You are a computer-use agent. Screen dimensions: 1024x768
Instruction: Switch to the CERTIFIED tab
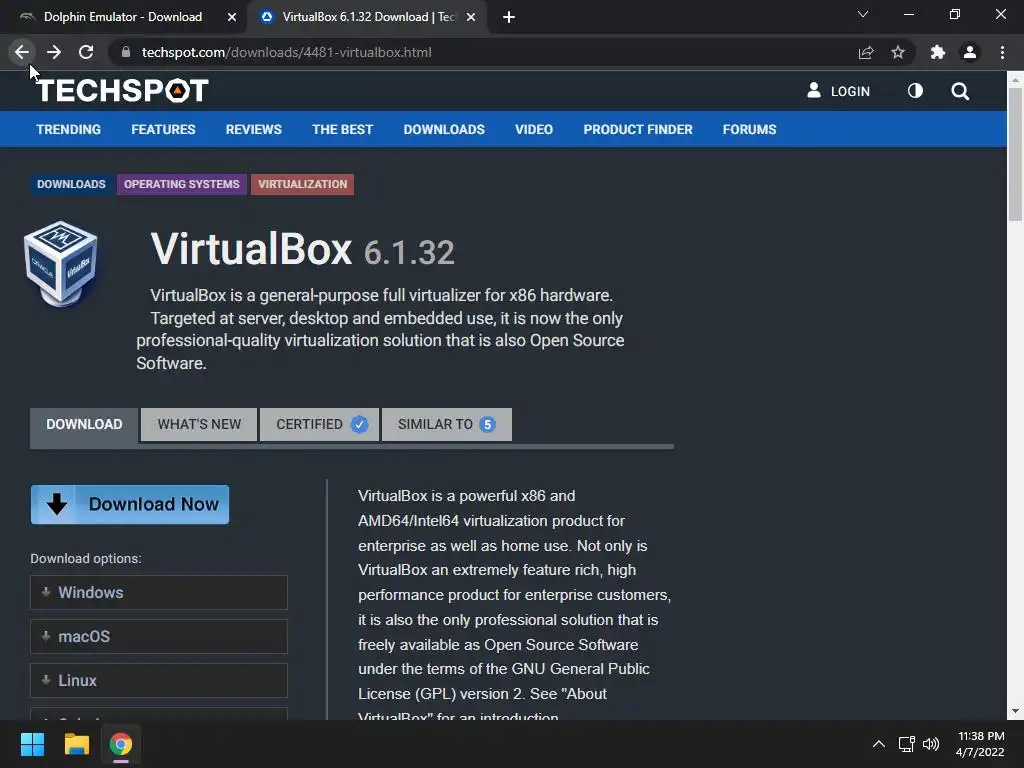click(319, 424)
